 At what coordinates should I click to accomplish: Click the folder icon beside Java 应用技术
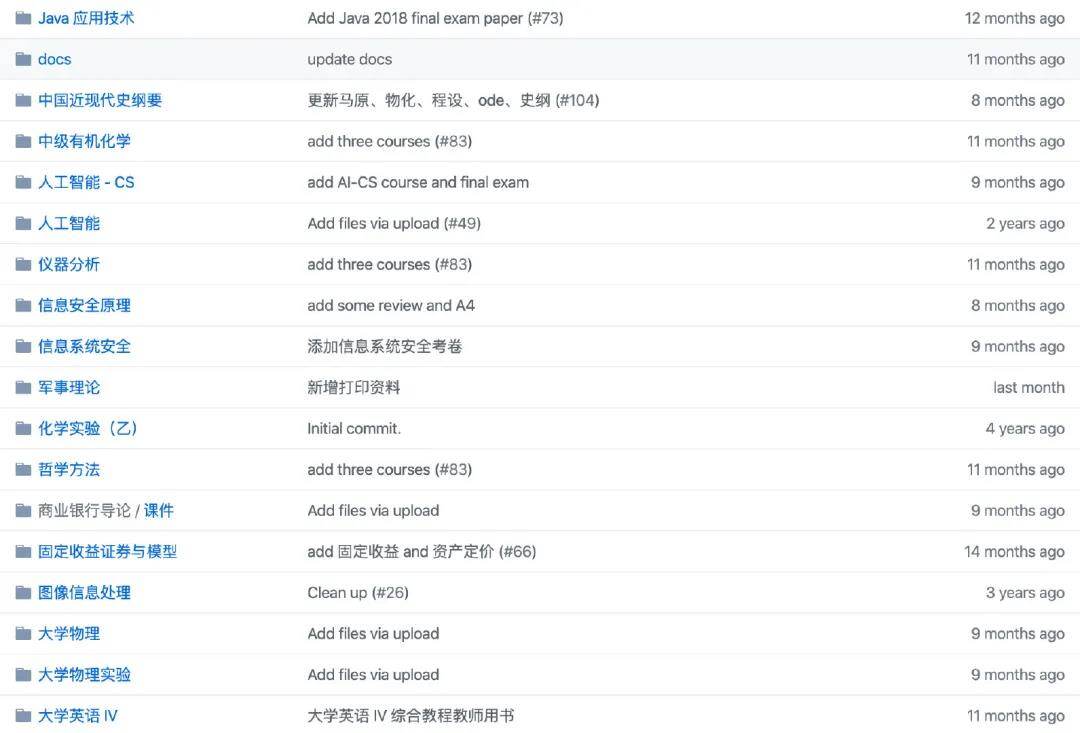coord(23,18)
